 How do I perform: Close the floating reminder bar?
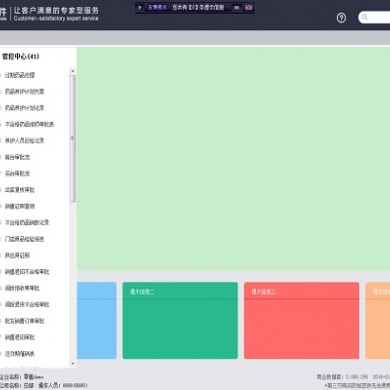click(x=248, y=7)
